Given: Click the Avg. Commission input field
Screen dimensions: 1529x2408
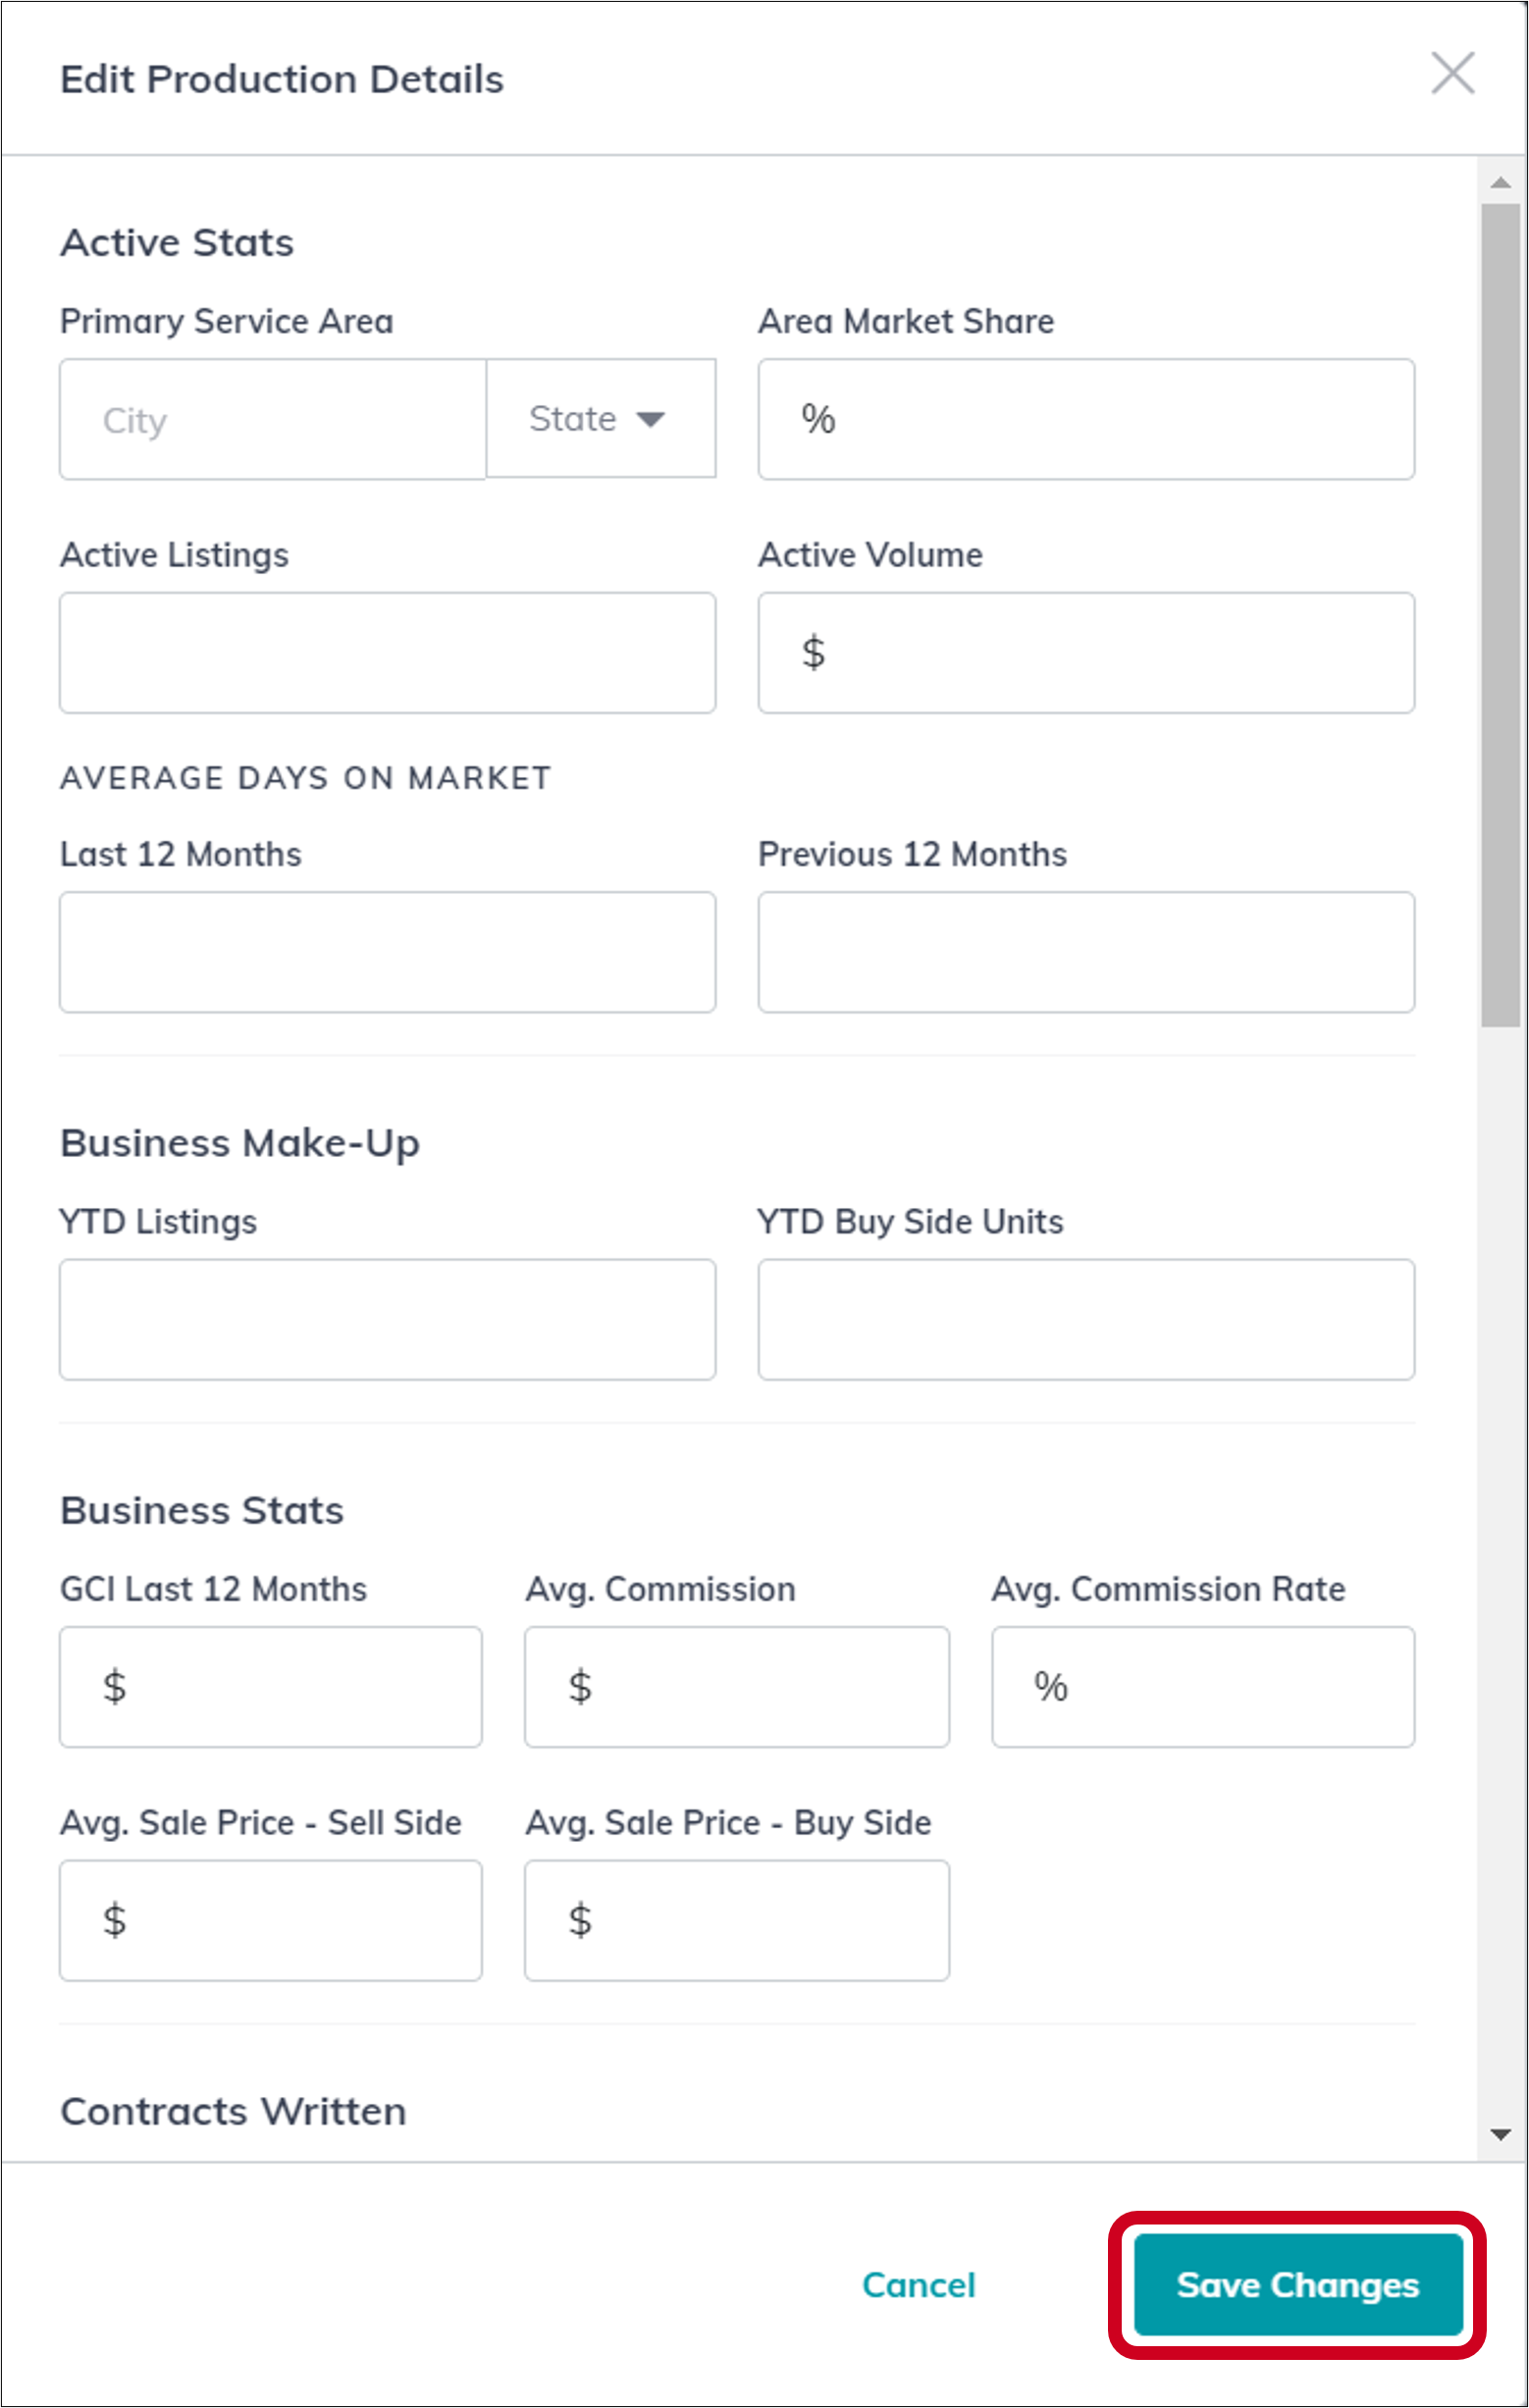Looking at the screenshot, I should click(x=736, y=1686).
